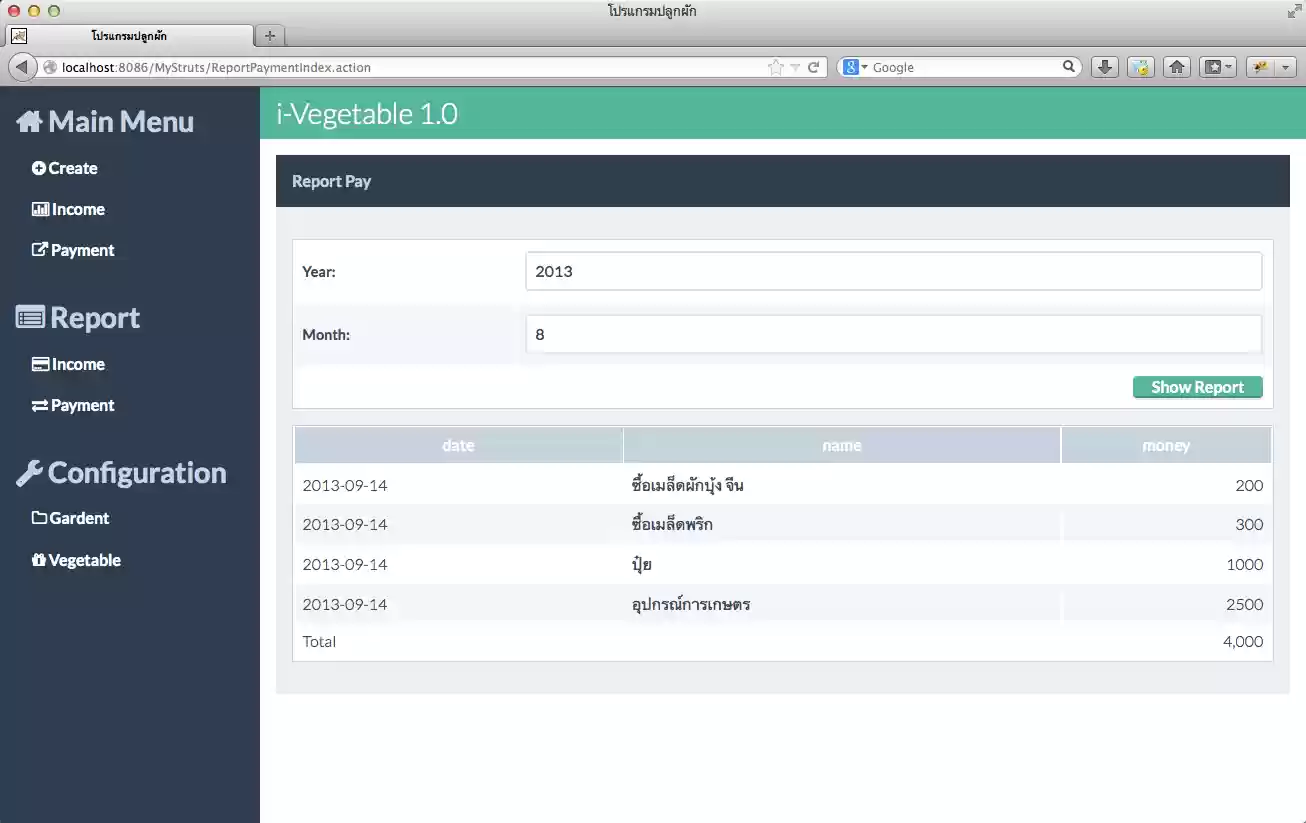Click the icon beside Vegetable
Image resolution: width=1306 pixels, height=823 pixels.
40,559
